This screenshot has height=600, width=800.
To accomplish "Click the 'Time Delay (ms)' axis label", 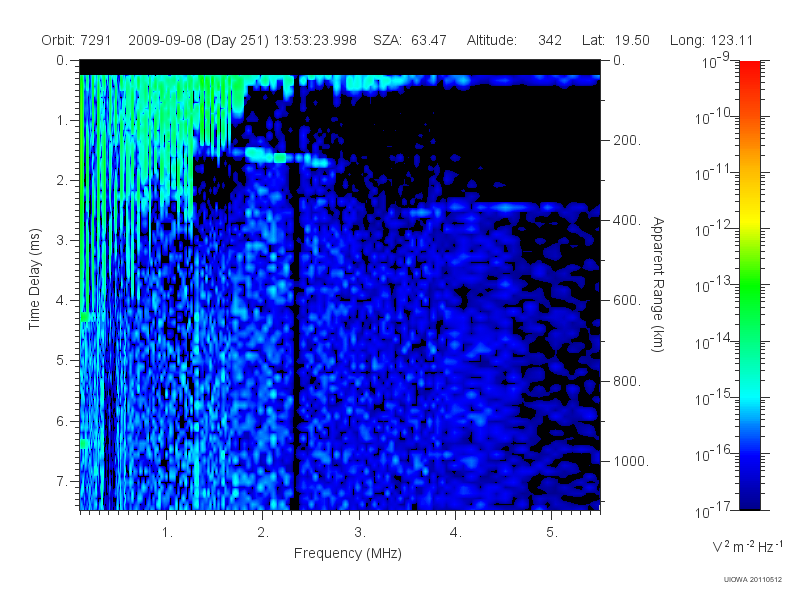I will click(34, 279).
